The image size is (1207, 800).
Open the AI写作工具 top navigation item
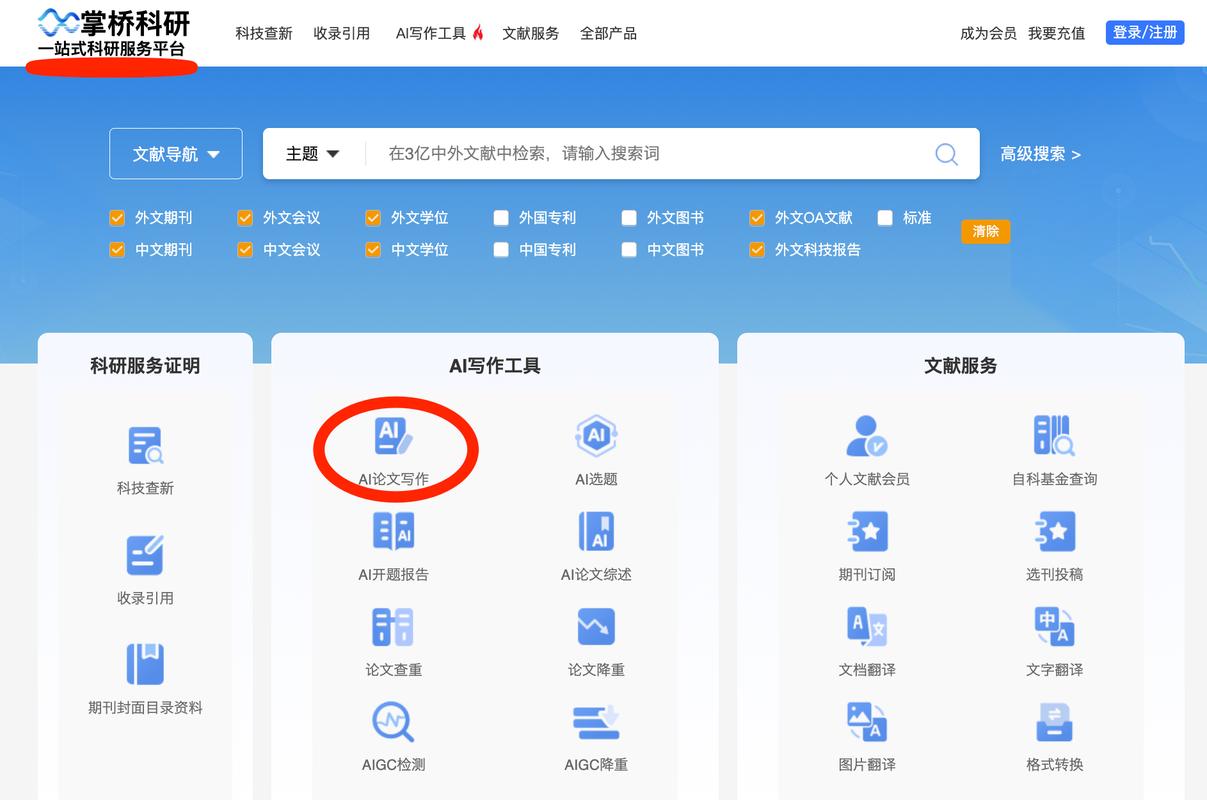pos(439,33)
